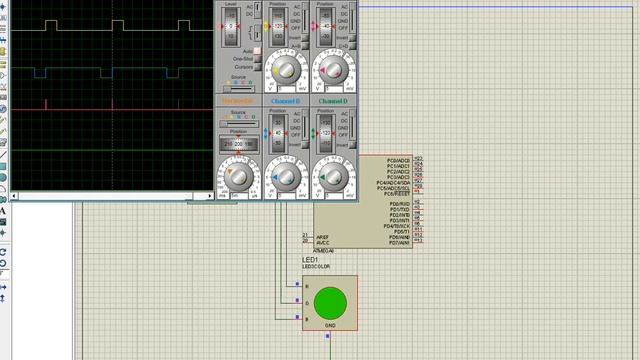640x360 pixels.
Task: Select the 2D line drawing tool
Action: pos(3,154)
